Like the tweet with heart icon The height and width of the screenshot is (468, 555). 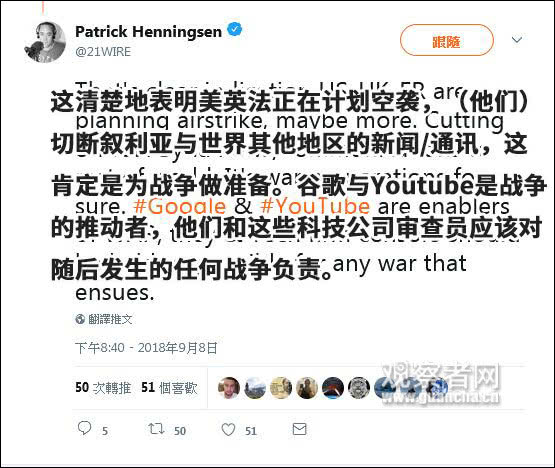tap(228, 429)
